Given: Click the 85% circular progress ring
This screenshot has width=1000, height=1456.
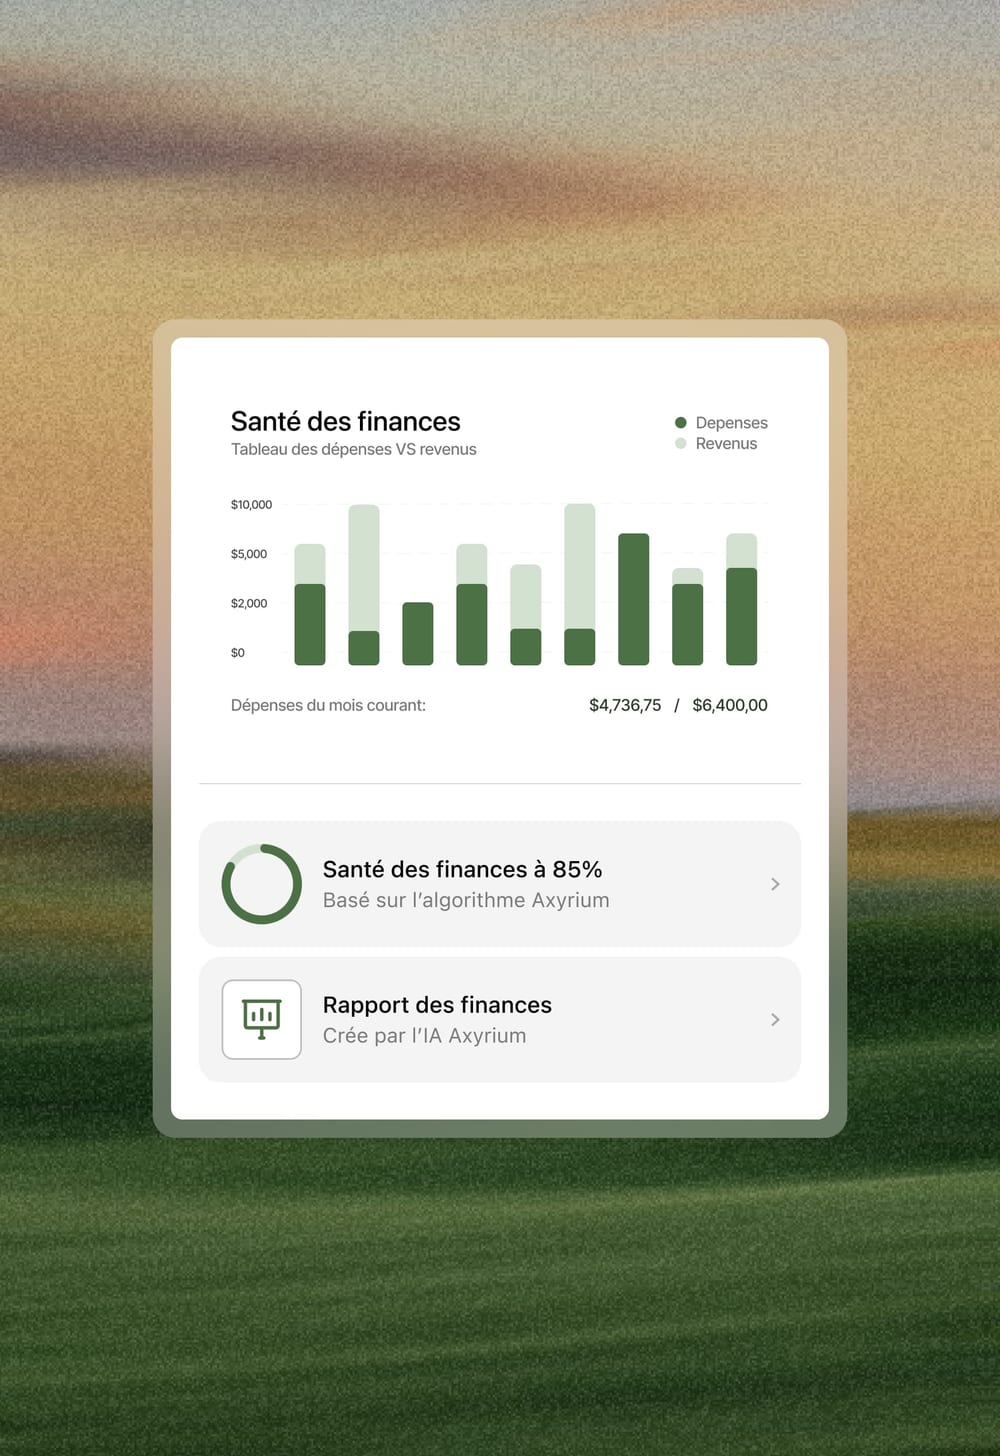Looking at the screenshot, I should click(261, 884).
